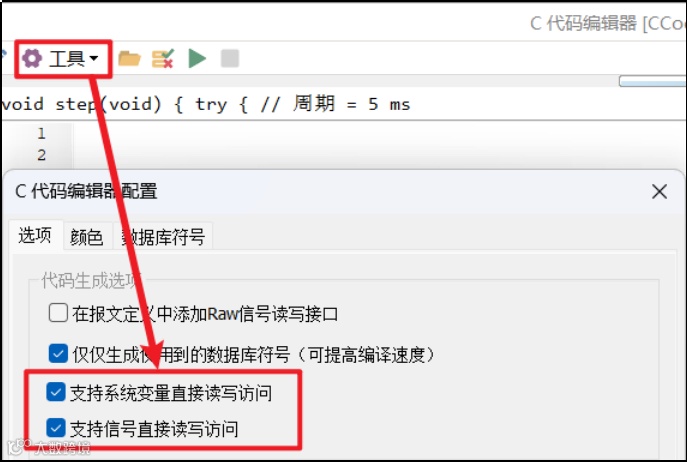Viewport: 687px width, 462px height.
Task: Switch to the 选项 tab
Action: (35, 235)
